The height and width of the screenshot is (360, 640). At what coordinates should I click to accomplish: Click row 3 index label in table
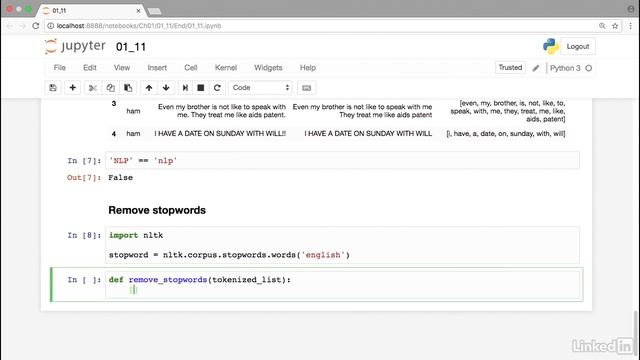click(x=114, y=104)
